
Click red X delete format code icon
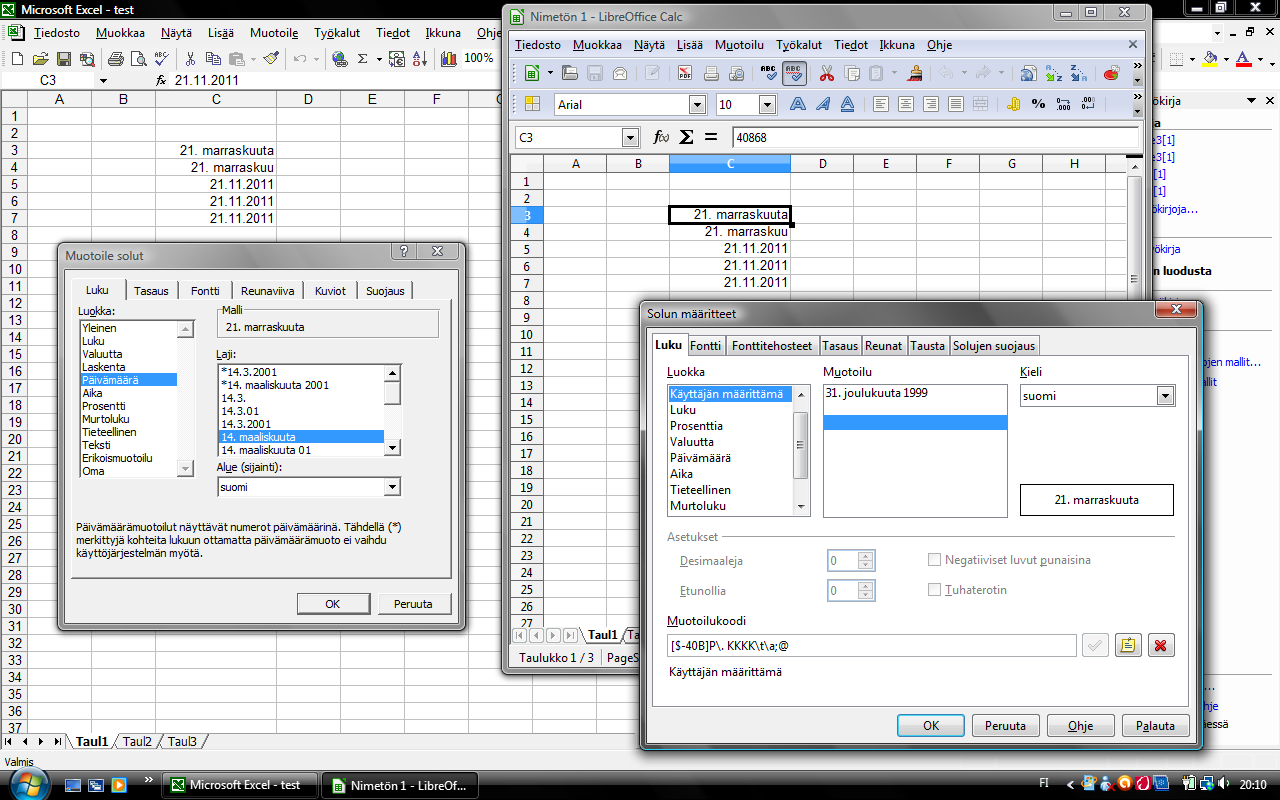1160,646
